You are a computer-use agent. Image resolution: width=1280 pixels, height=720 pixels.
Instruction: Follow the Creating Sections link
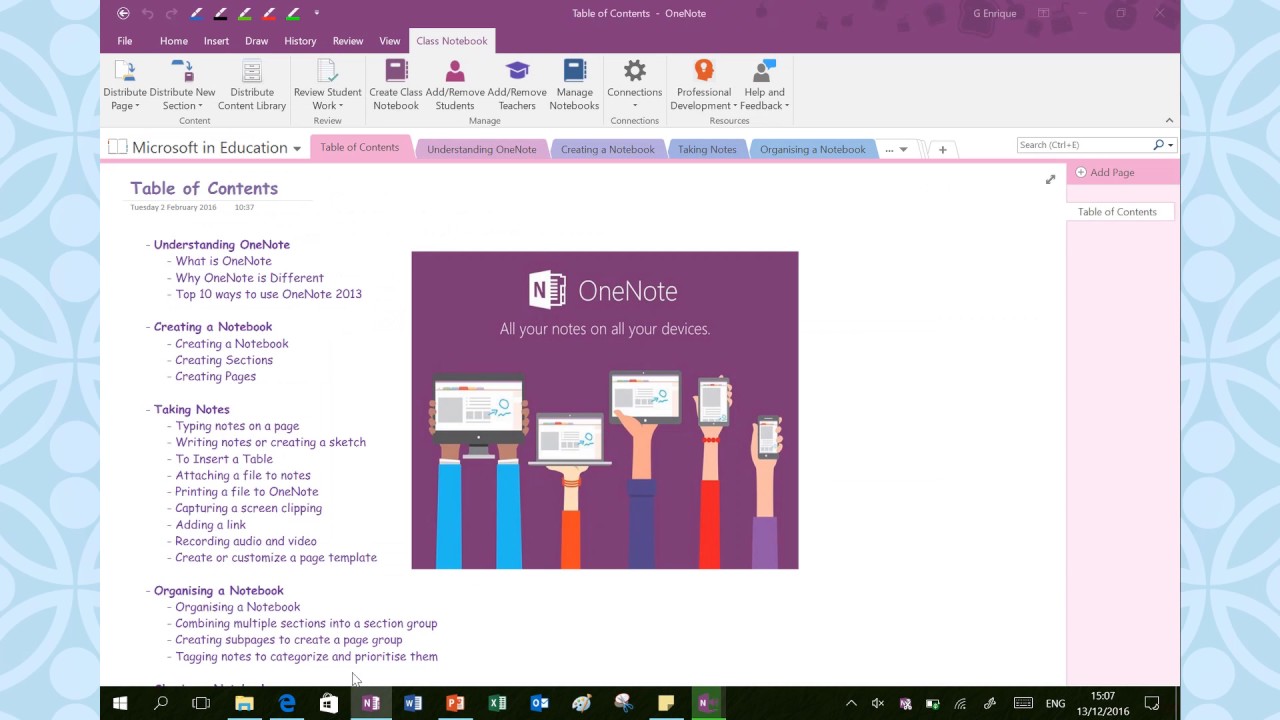[x=224, y=360]
